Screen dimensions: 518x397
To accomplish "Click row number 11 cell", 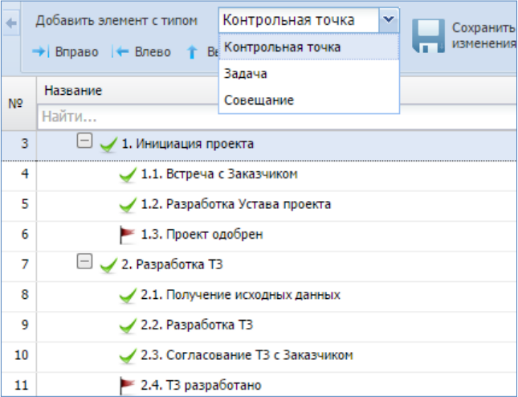I will (x=19, y=385).
